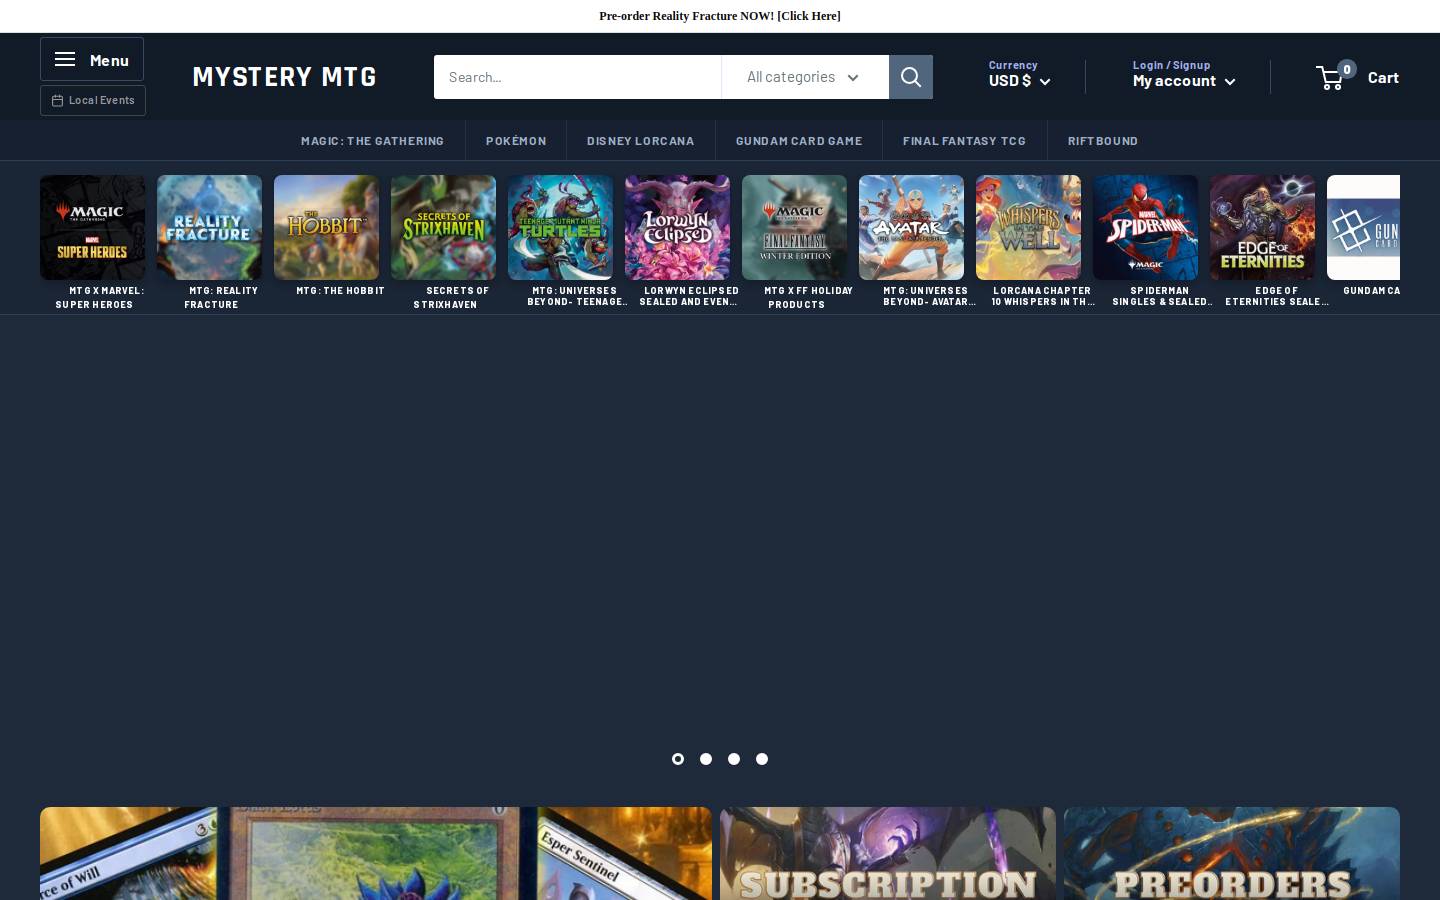Go to Mystery MTG home logo
This screenshot has height=900, width=1440.
pos(284,77)
